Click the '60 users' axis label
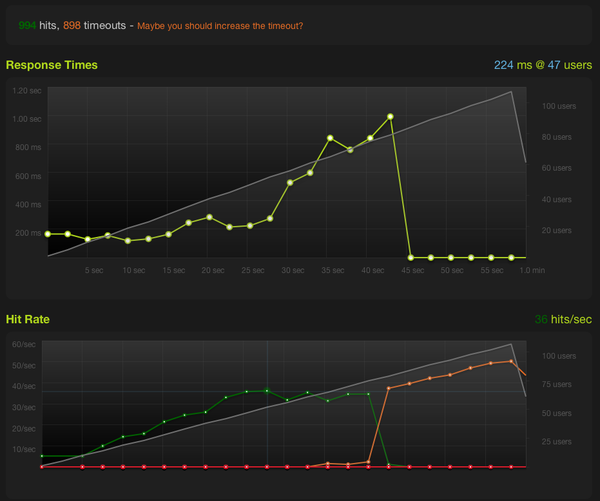The height and width of the screenshot is (501, 600). (x=557, y=168)
